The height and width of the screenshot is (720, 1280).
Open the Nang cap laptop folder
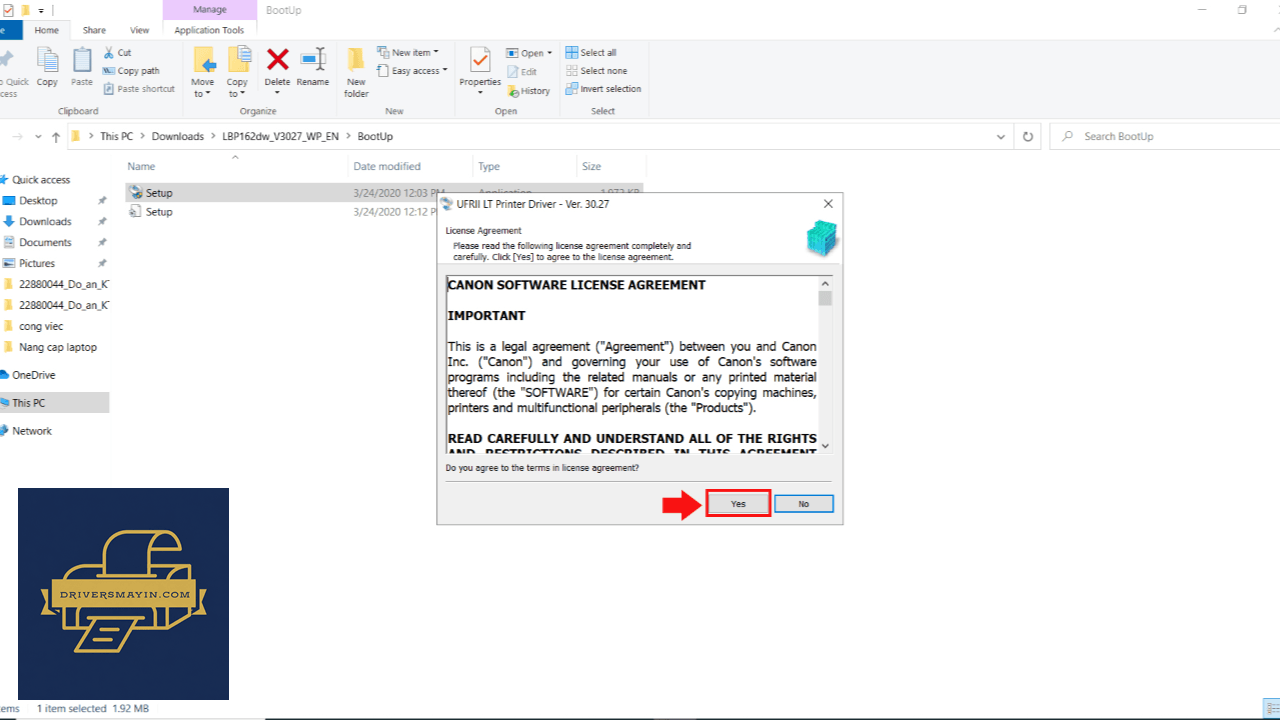click(x=58, y=348)
